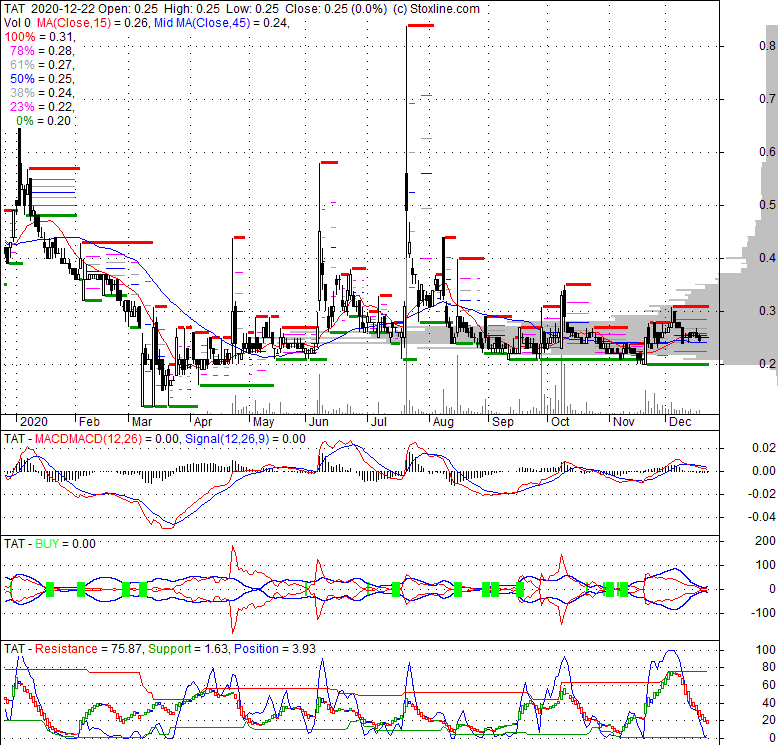
Task: Click the 23% = 0.22 Fibonacci level
Action: click(x=42, y=106)
